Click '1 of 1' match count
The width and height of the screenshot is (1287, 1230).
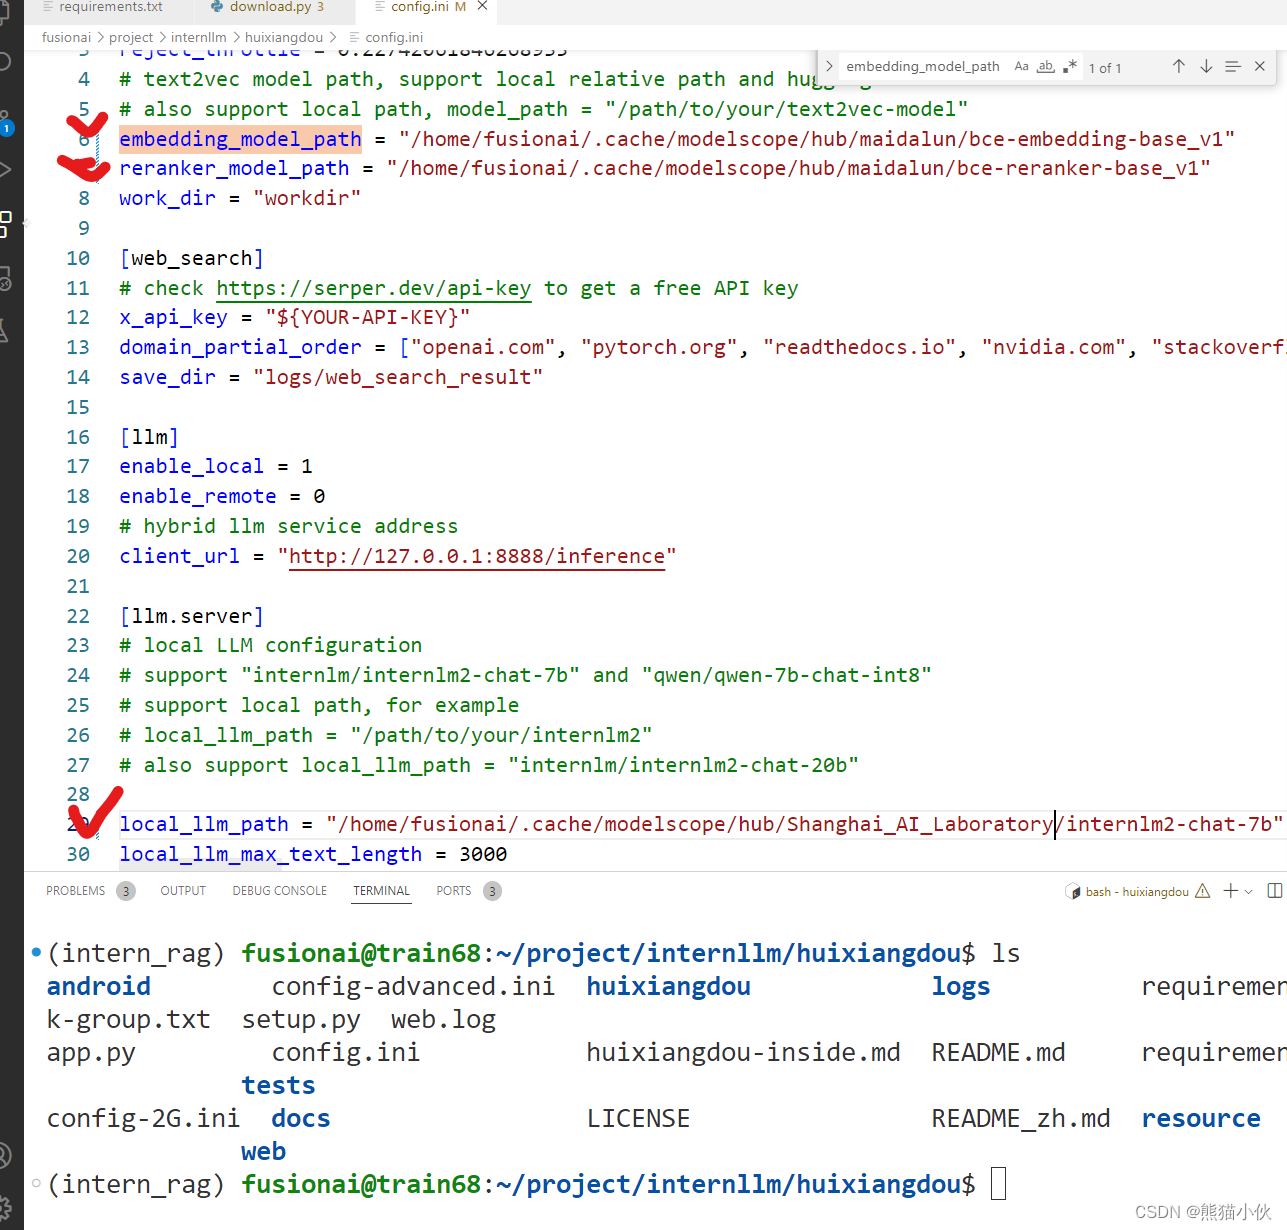click(x=1105, y=68)
